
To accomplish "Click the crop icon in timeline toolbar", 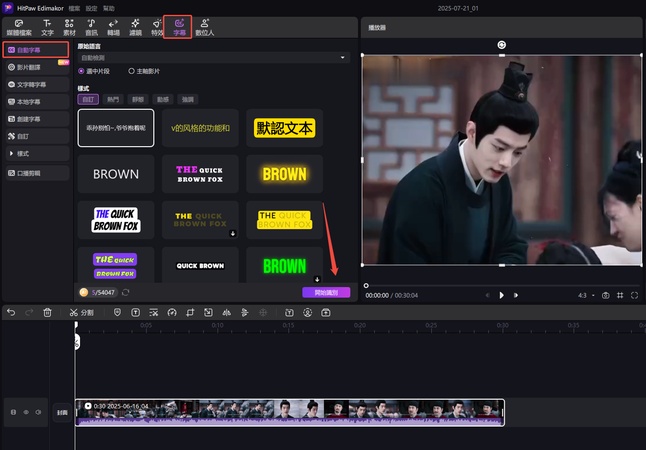I will point(190,312).
